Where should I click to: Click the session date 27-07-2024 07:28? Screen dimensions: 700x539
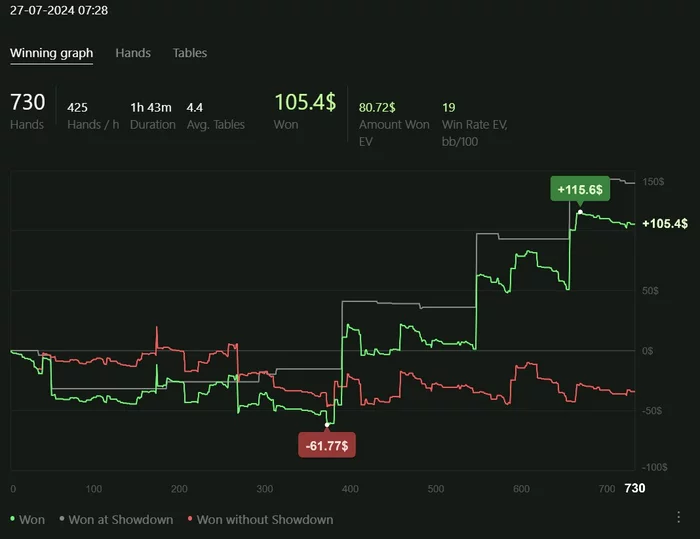click(x=59, y=10)
